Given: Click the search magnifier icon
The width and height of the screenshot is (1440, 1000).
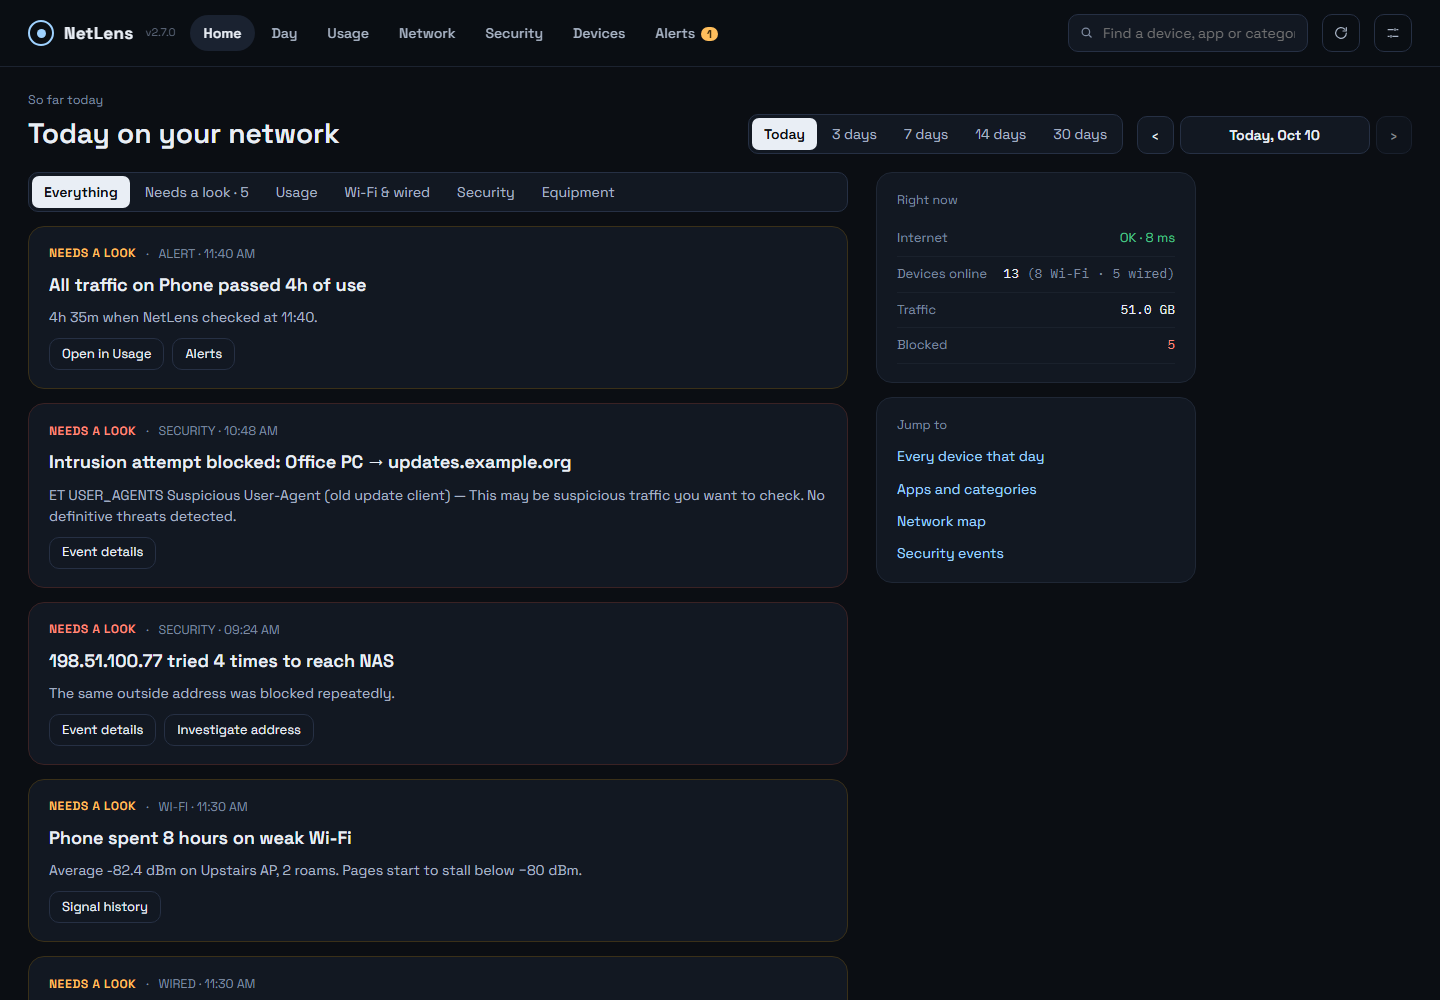Looking at the screenshot, I should click(1086, 33).
